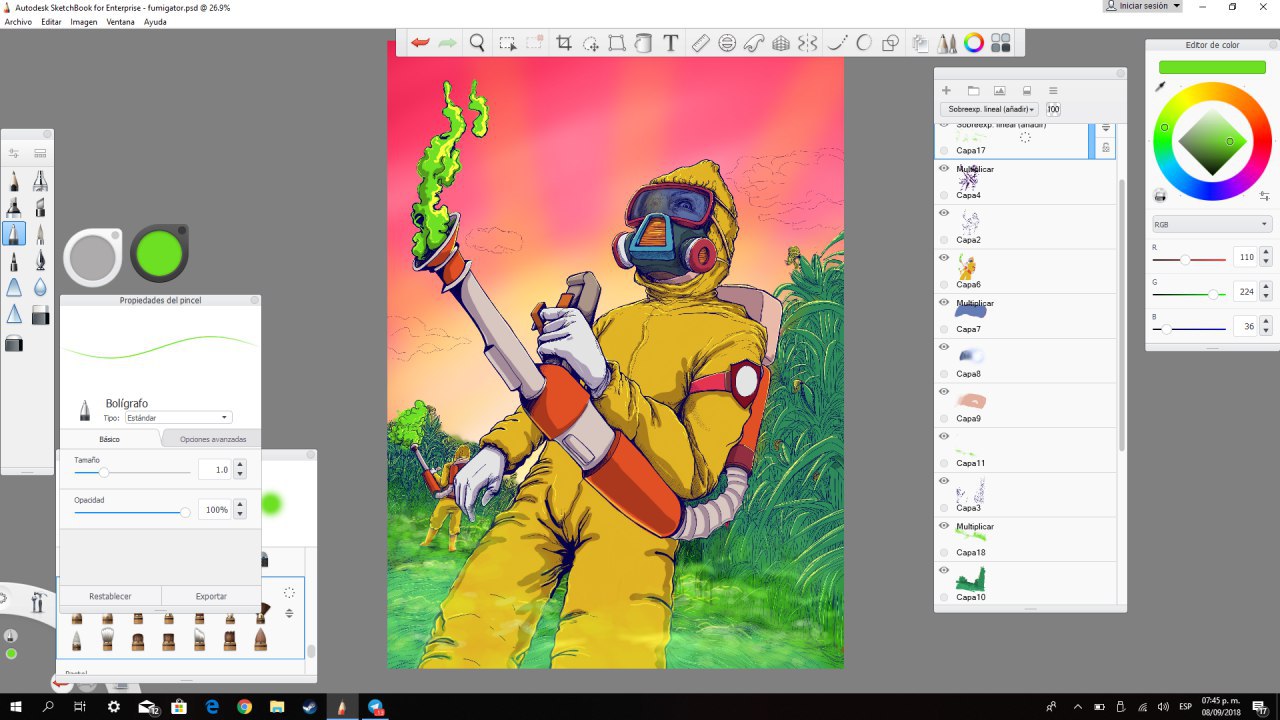
Task: Open the Ayuda menu
Action: (x=155, y=22)
